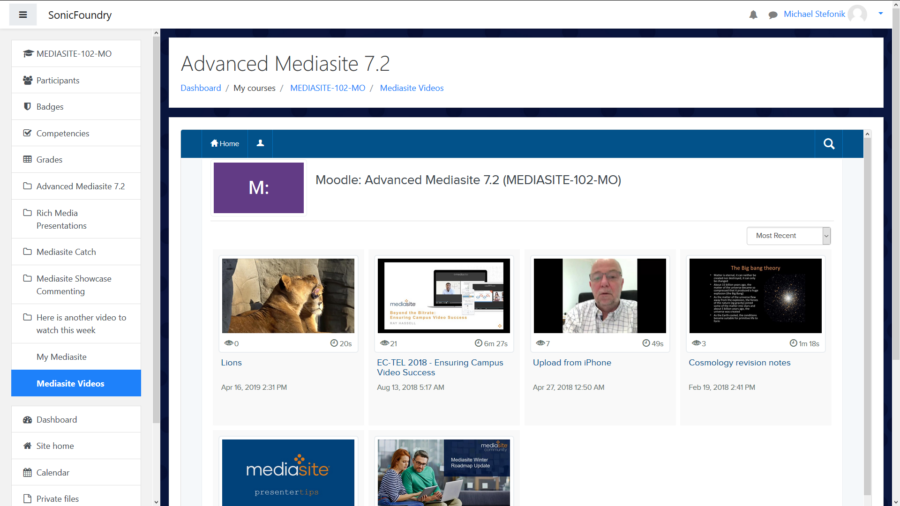Expand the user menu dropdown arrow
Viewport: 900px width, 506px height.
(x=880, y=13)
